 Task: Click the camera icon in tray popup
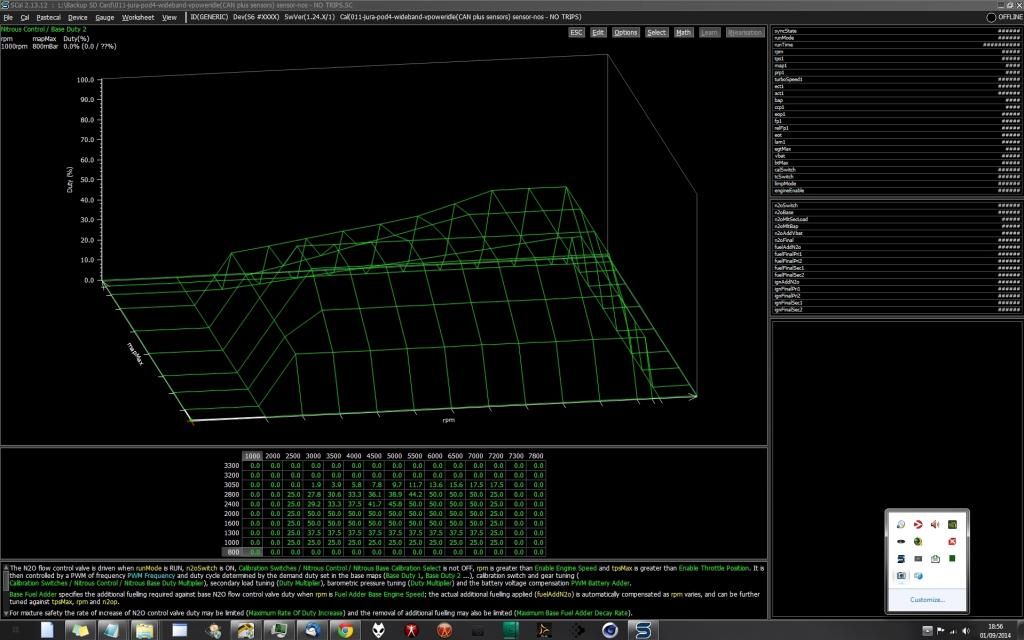[901, 575]
